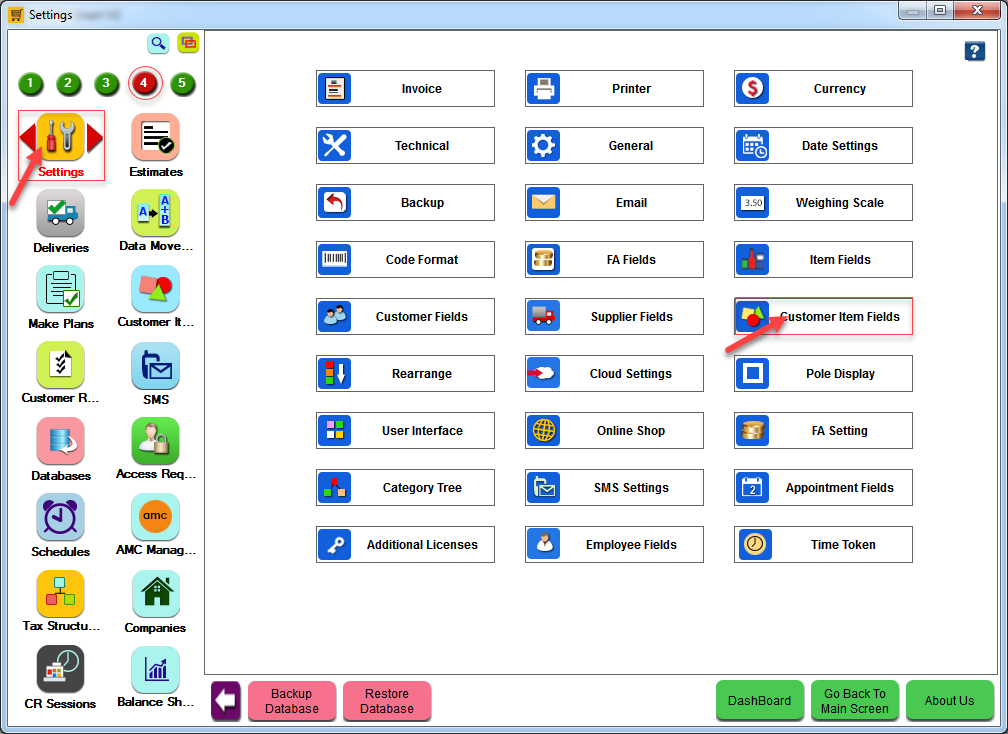Open the Companies house icon
Screen dimensions: 1008x734
click(x=155, y=595)
